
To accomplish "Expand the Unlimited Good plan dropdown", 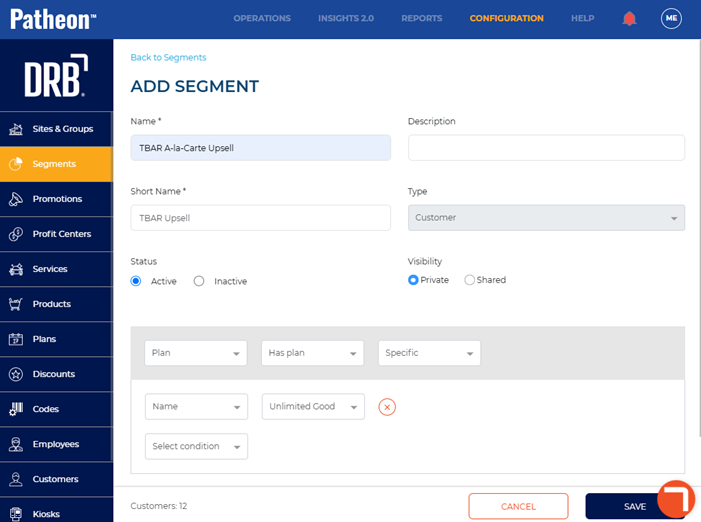I will (x=313, y=406).
